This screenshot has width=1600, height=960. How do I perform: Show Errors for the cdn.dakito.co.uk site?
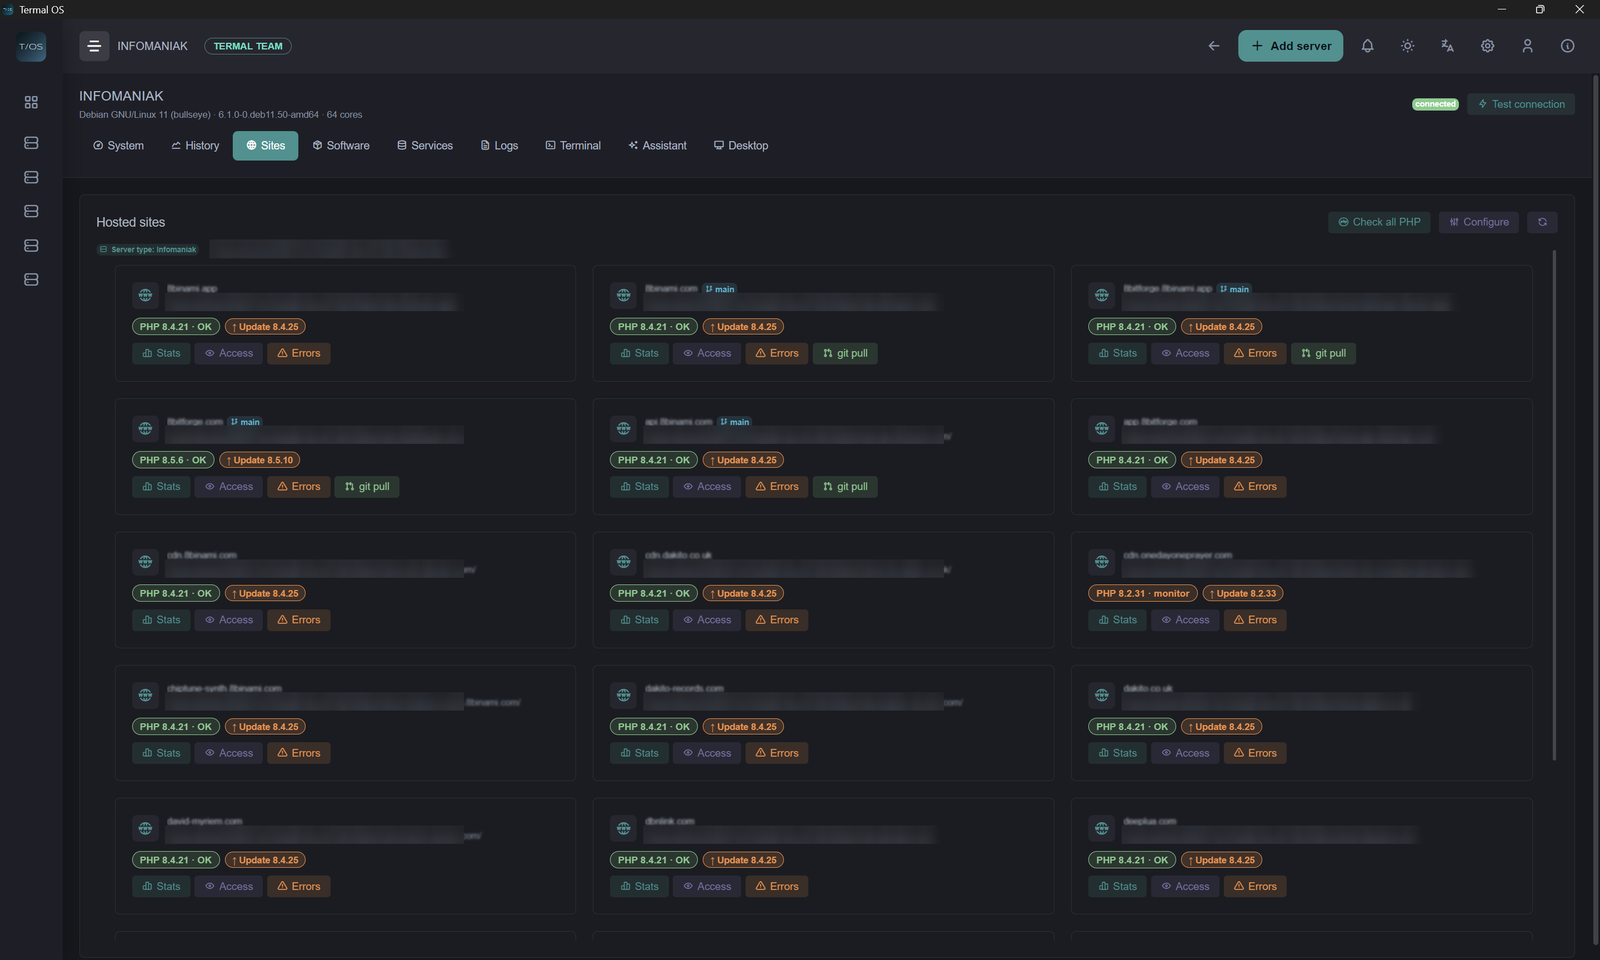777,620
